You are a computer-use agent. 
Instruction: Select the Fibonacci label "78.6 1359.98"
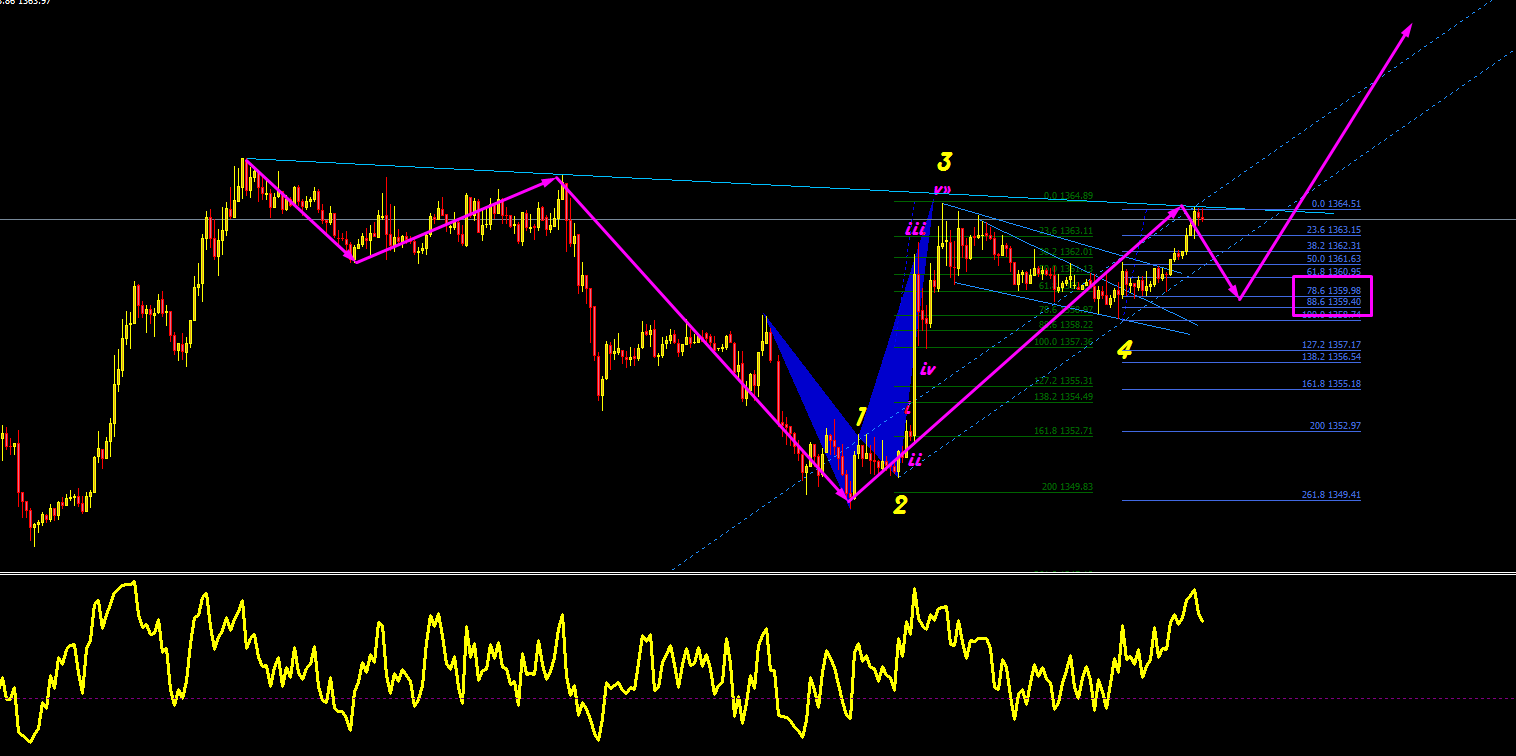(1334, 291)
